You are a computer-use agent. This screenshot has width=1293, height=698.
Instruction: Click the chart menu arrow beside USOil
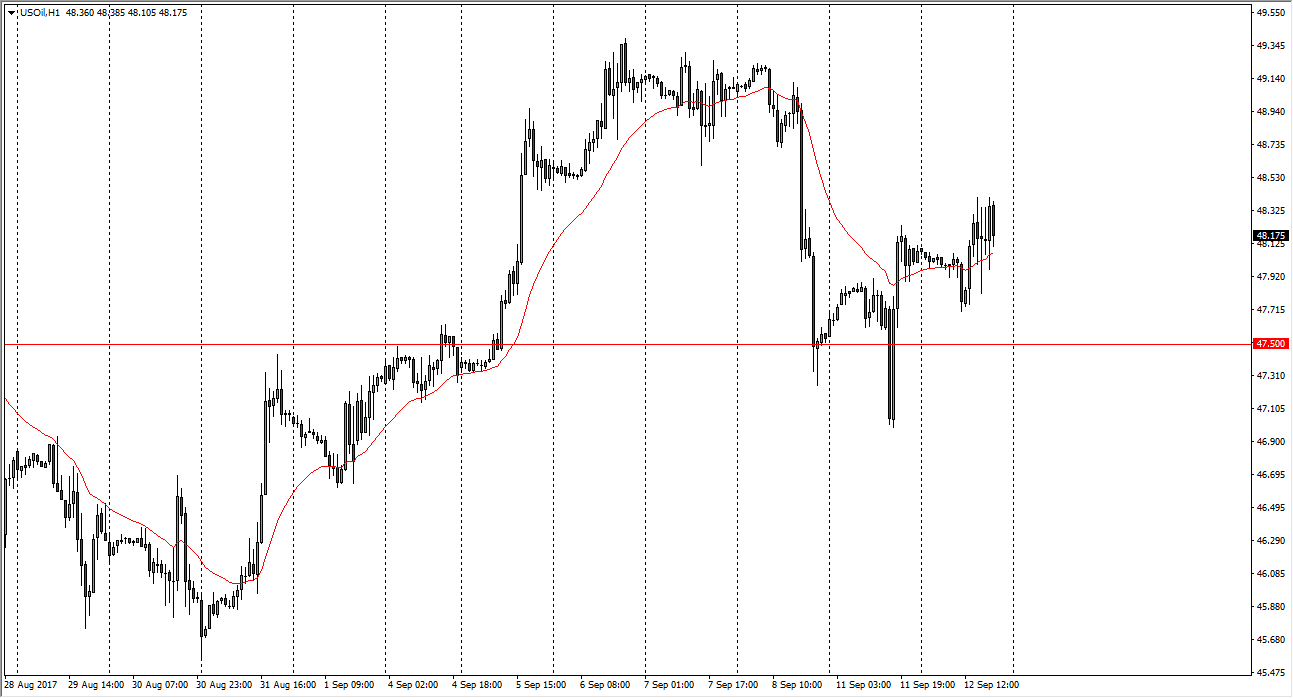tap(12, 13)
